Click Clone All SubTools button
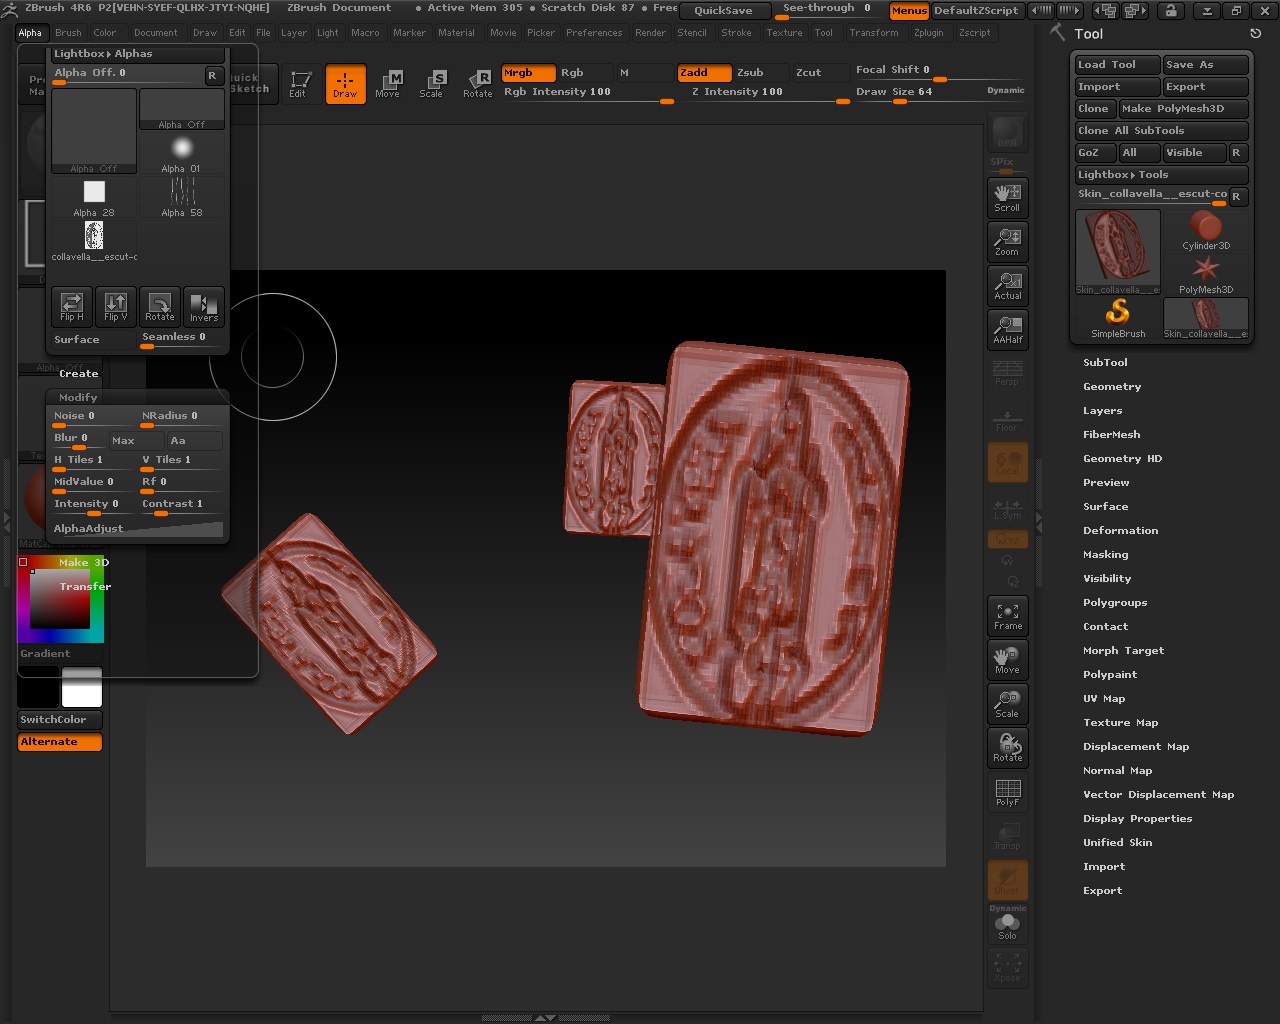Screen dimensions: 1280x1024 point(1162,131)
